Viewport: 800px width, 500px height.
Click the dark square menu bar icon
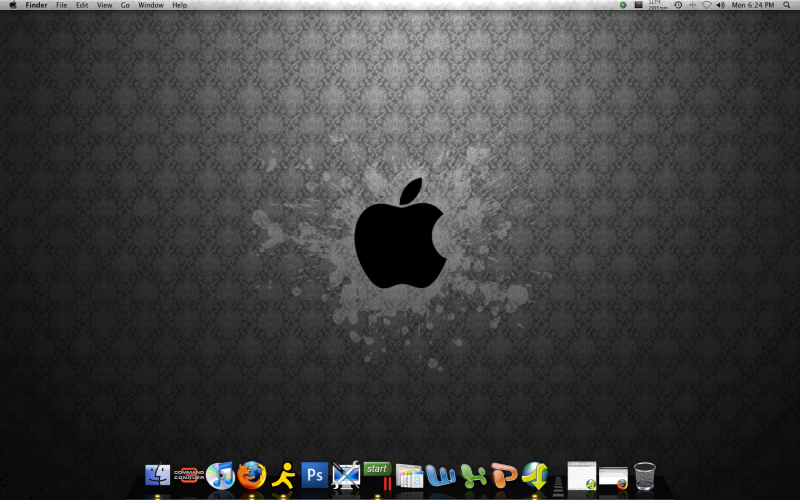click(638, 5)
